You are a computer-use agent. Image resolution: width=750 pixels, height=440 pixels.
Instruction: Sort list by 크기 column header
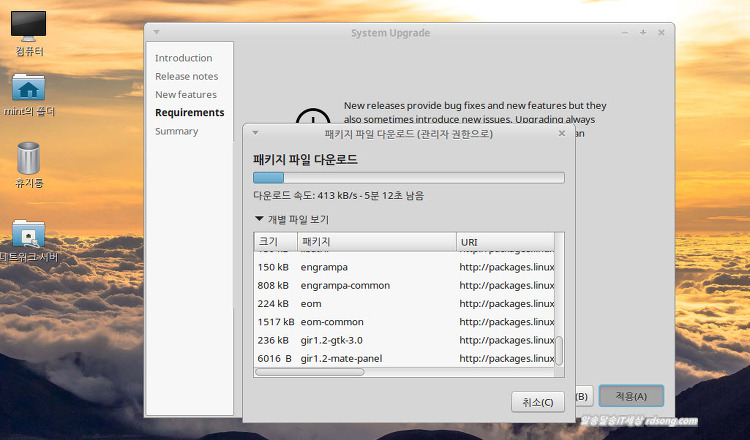274,242
